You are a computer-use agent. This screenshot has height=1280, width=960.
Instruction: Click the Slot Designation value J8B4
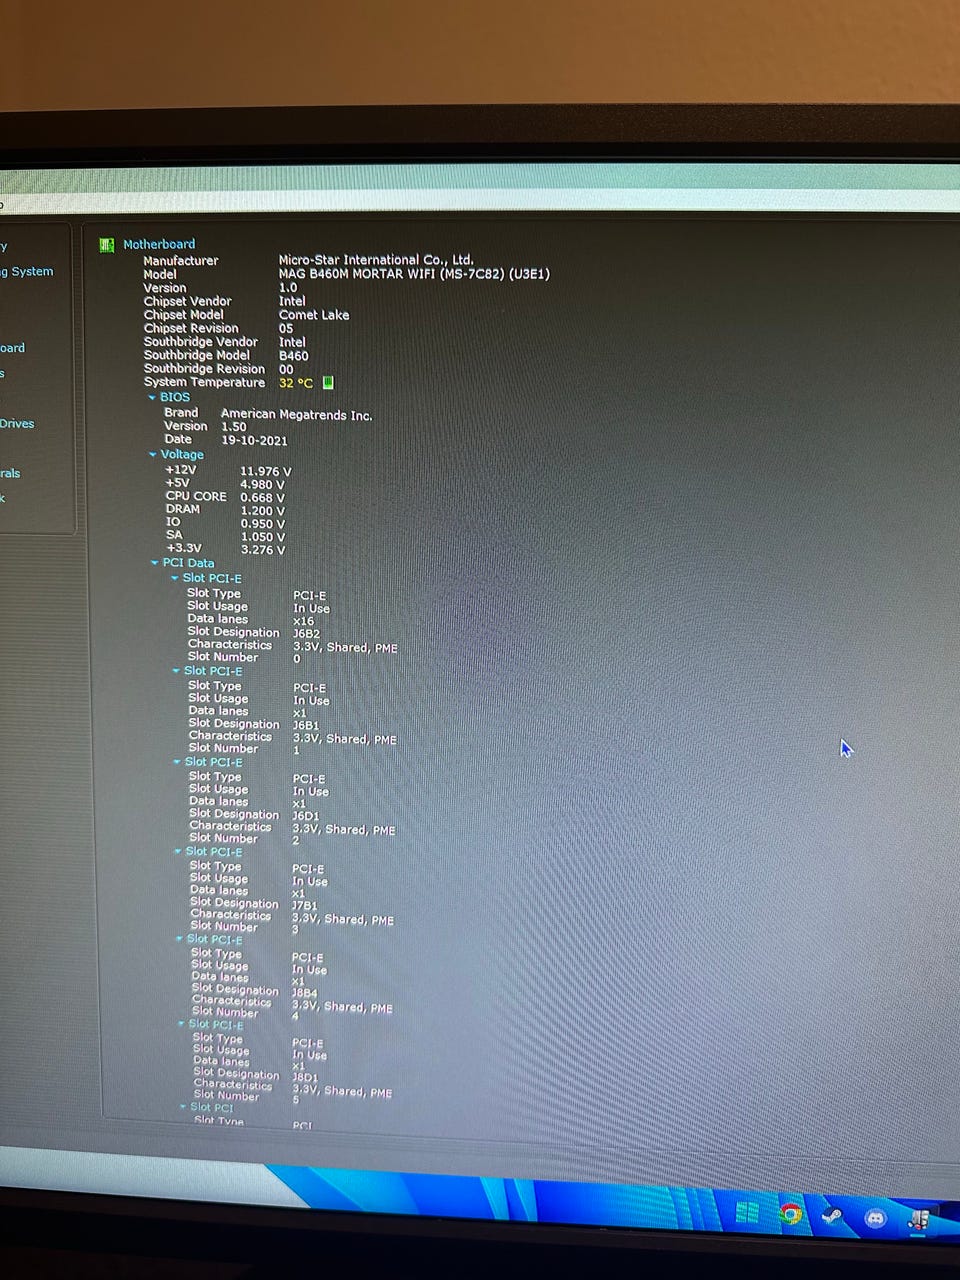(305, 994)
